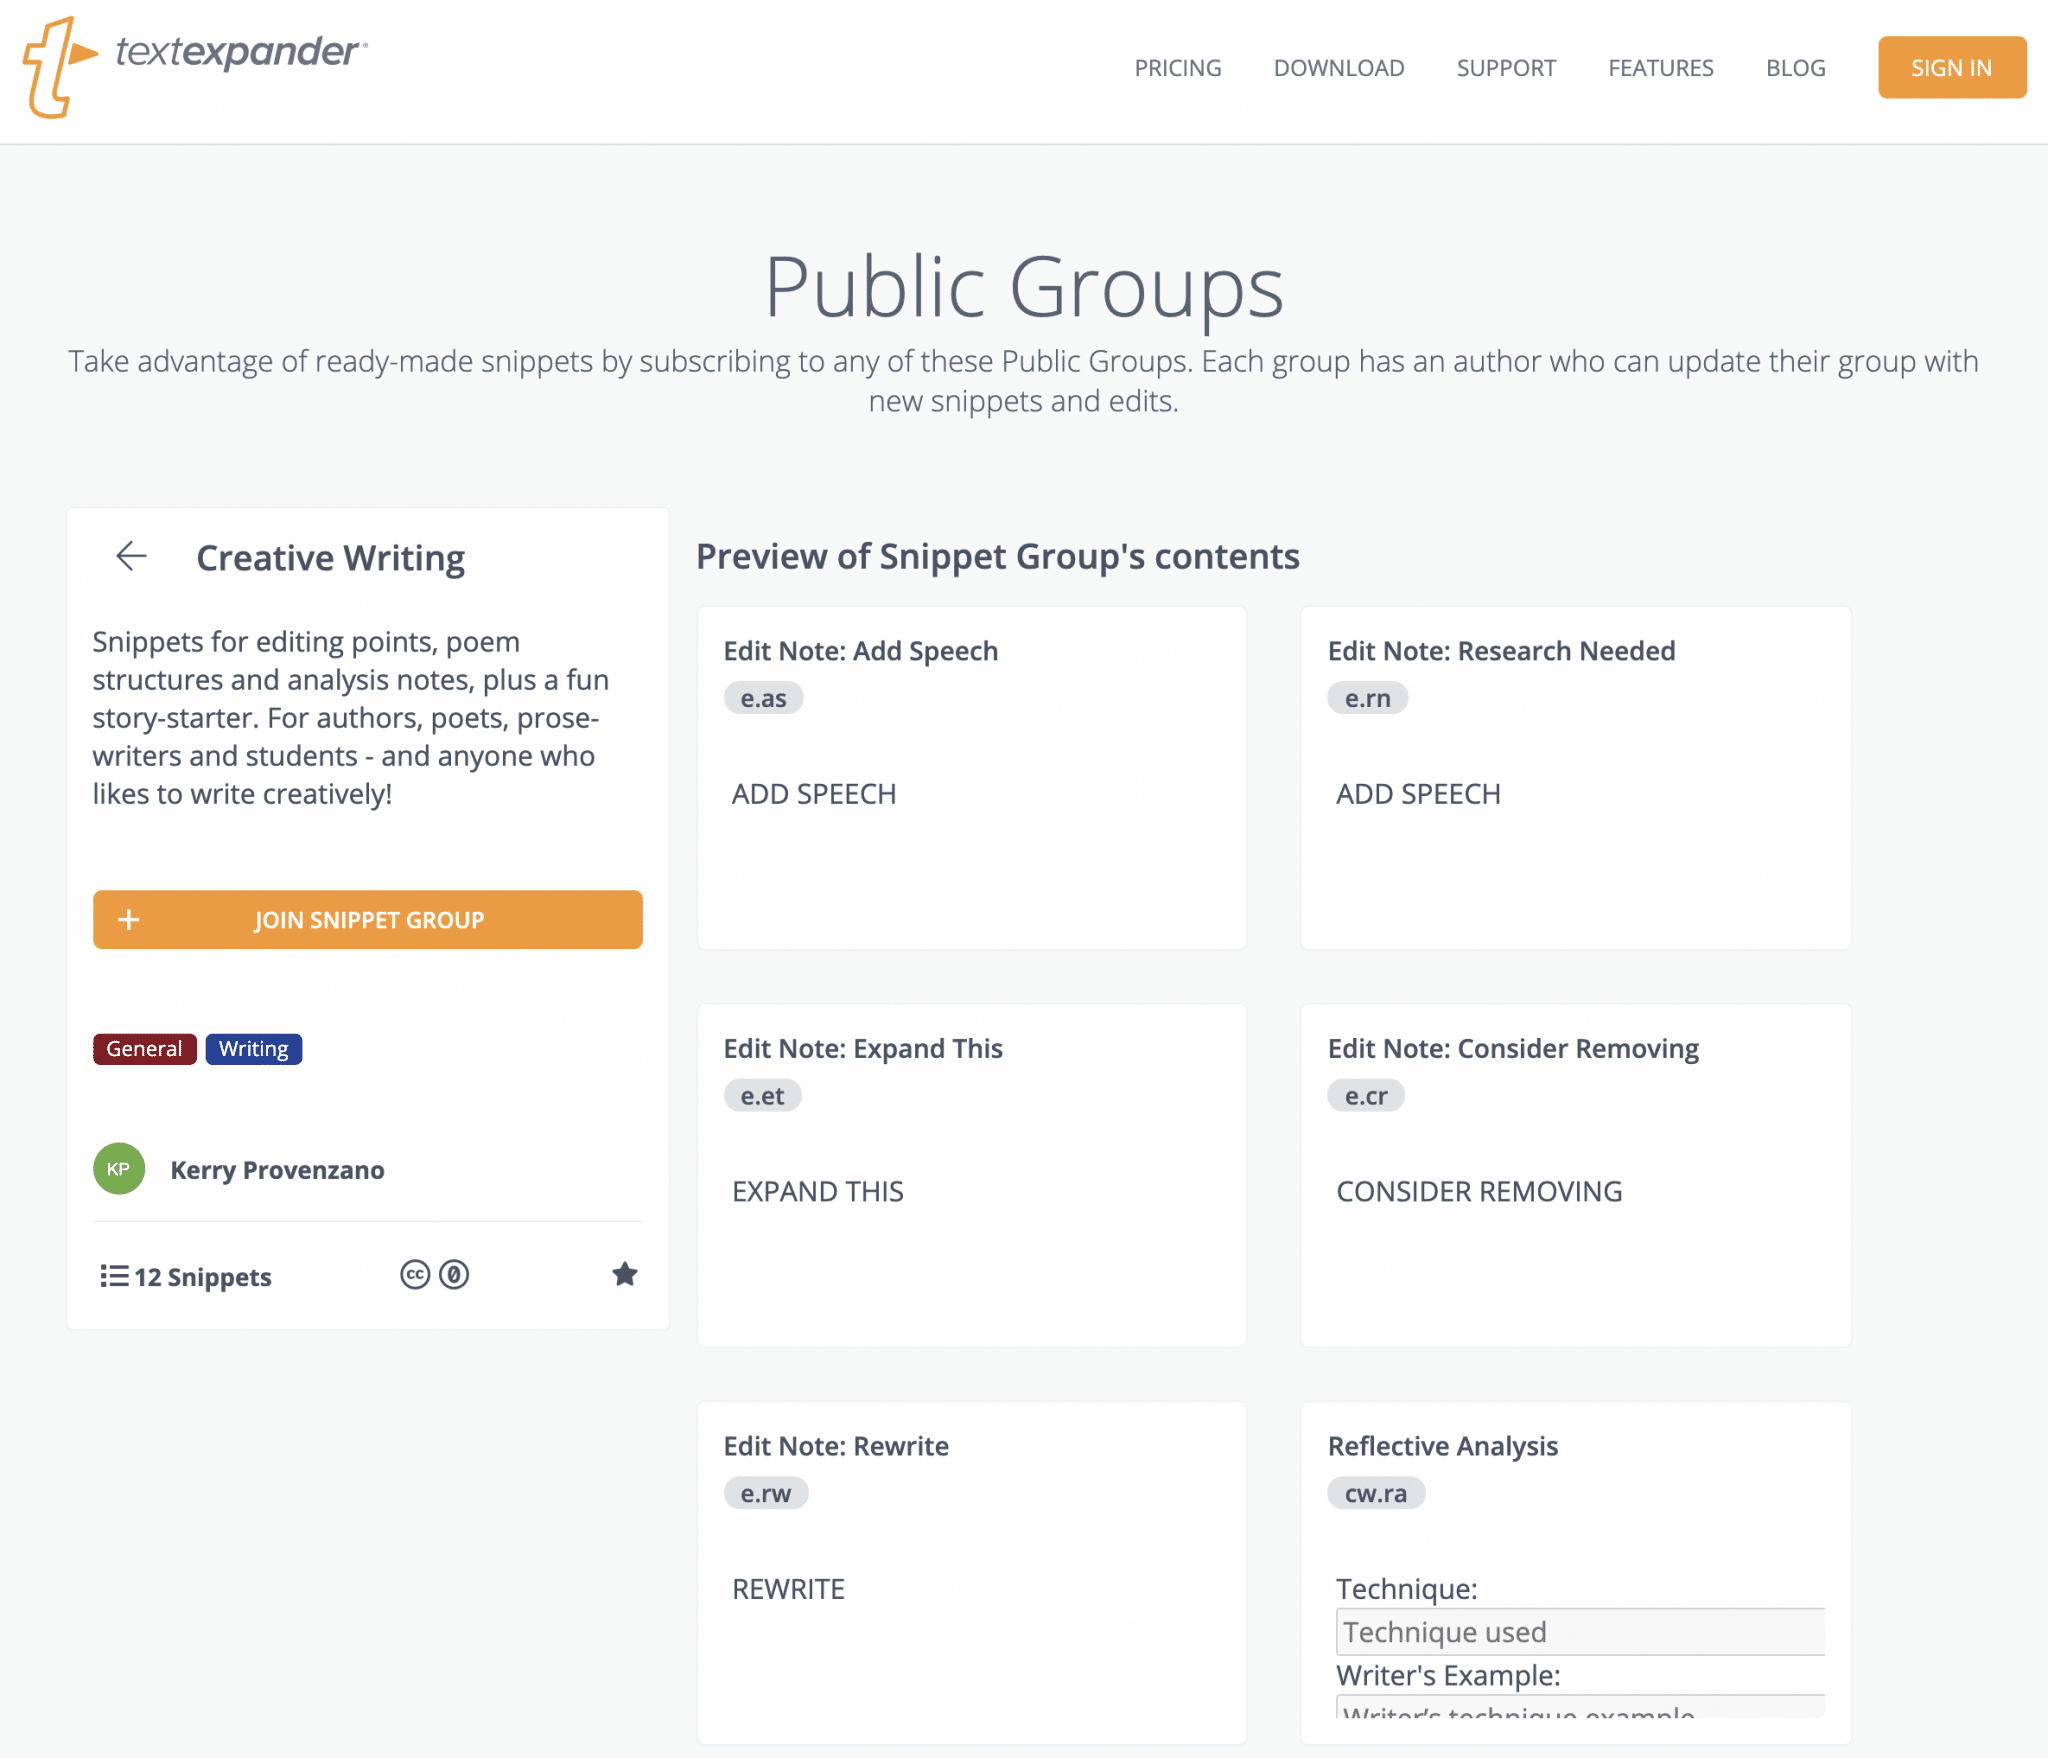2048x1758 pixels.
Task: Open the Download page
Action: 1339,68
